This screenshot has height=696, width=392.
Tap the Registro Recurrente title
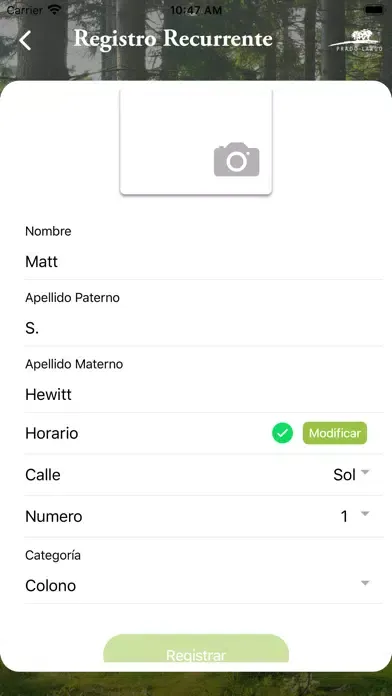[173, 39]
